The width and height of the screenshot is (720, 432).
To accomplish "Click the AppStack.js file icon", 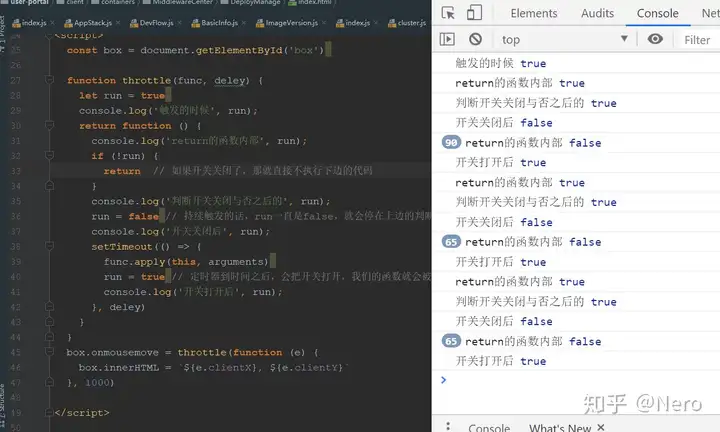I will [x=68, y=22].
